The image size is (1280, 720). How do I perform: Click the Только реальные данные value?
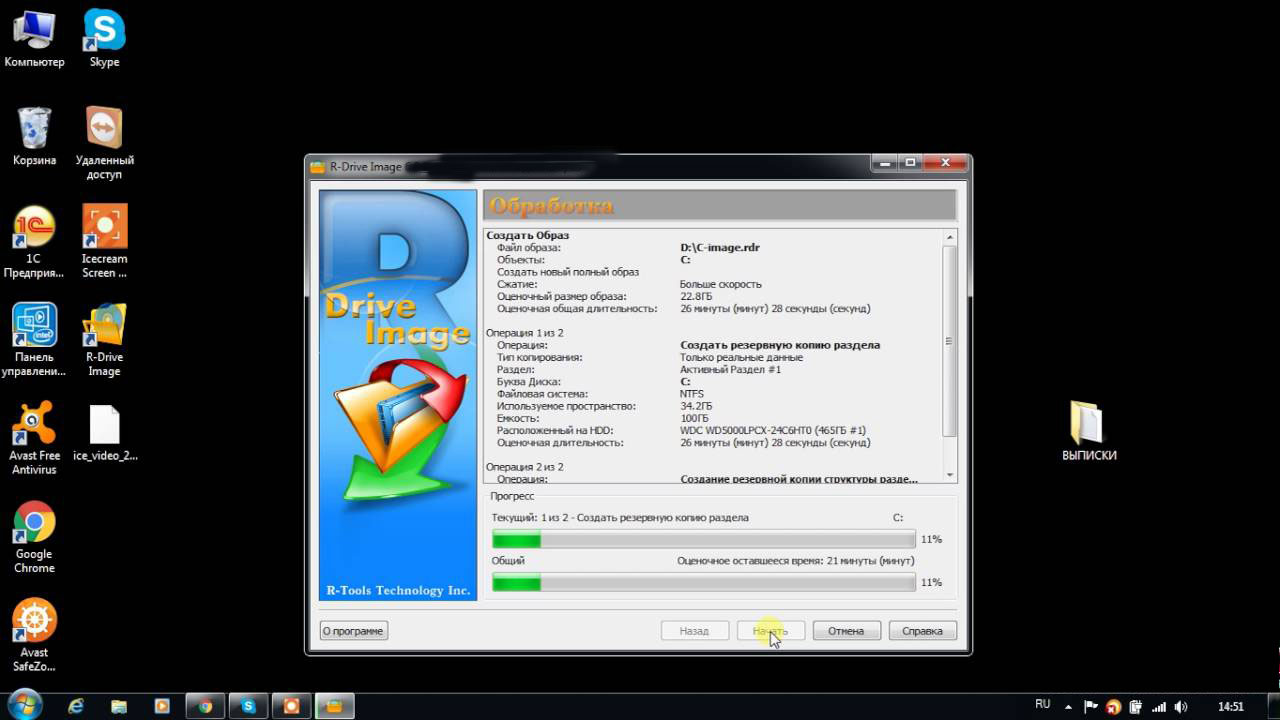741,357
